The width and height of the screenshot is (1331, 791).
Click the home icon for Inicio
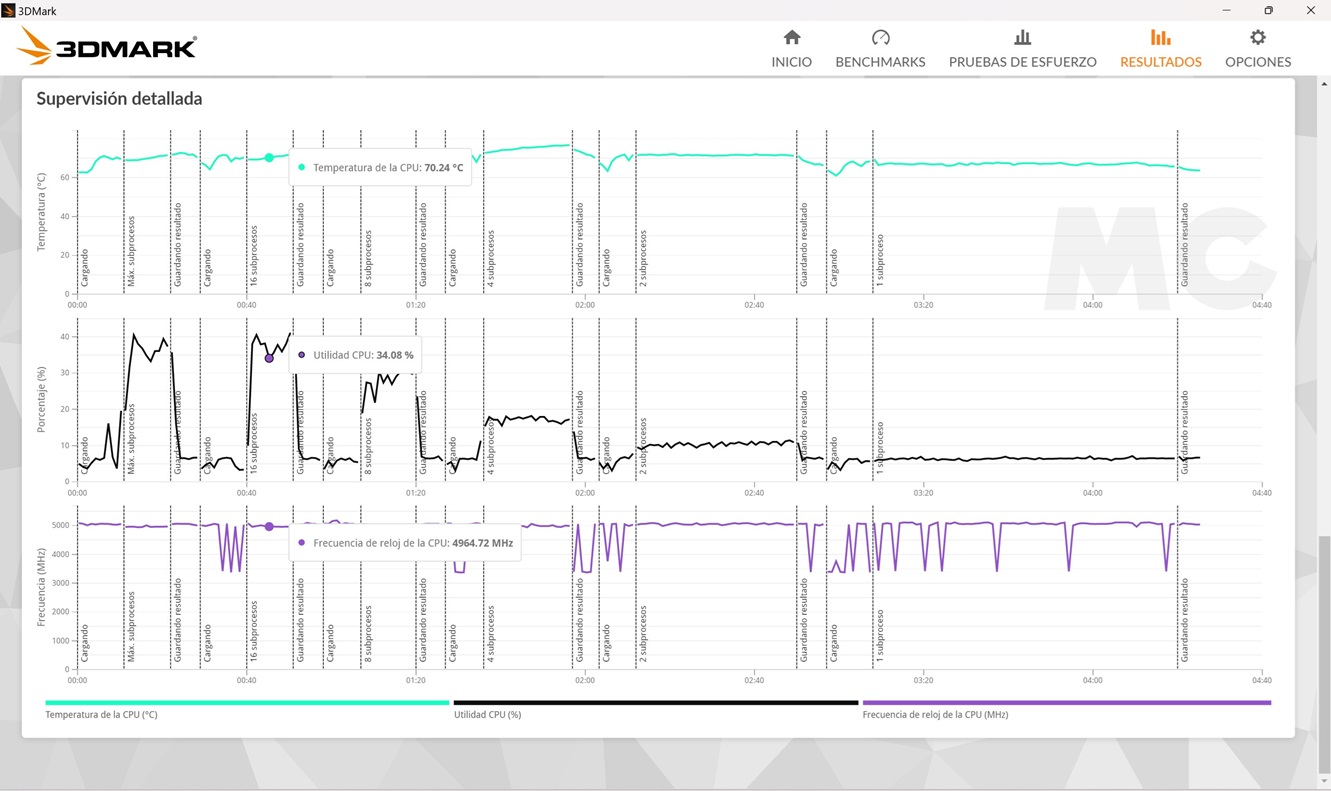(x=791, y=38)
